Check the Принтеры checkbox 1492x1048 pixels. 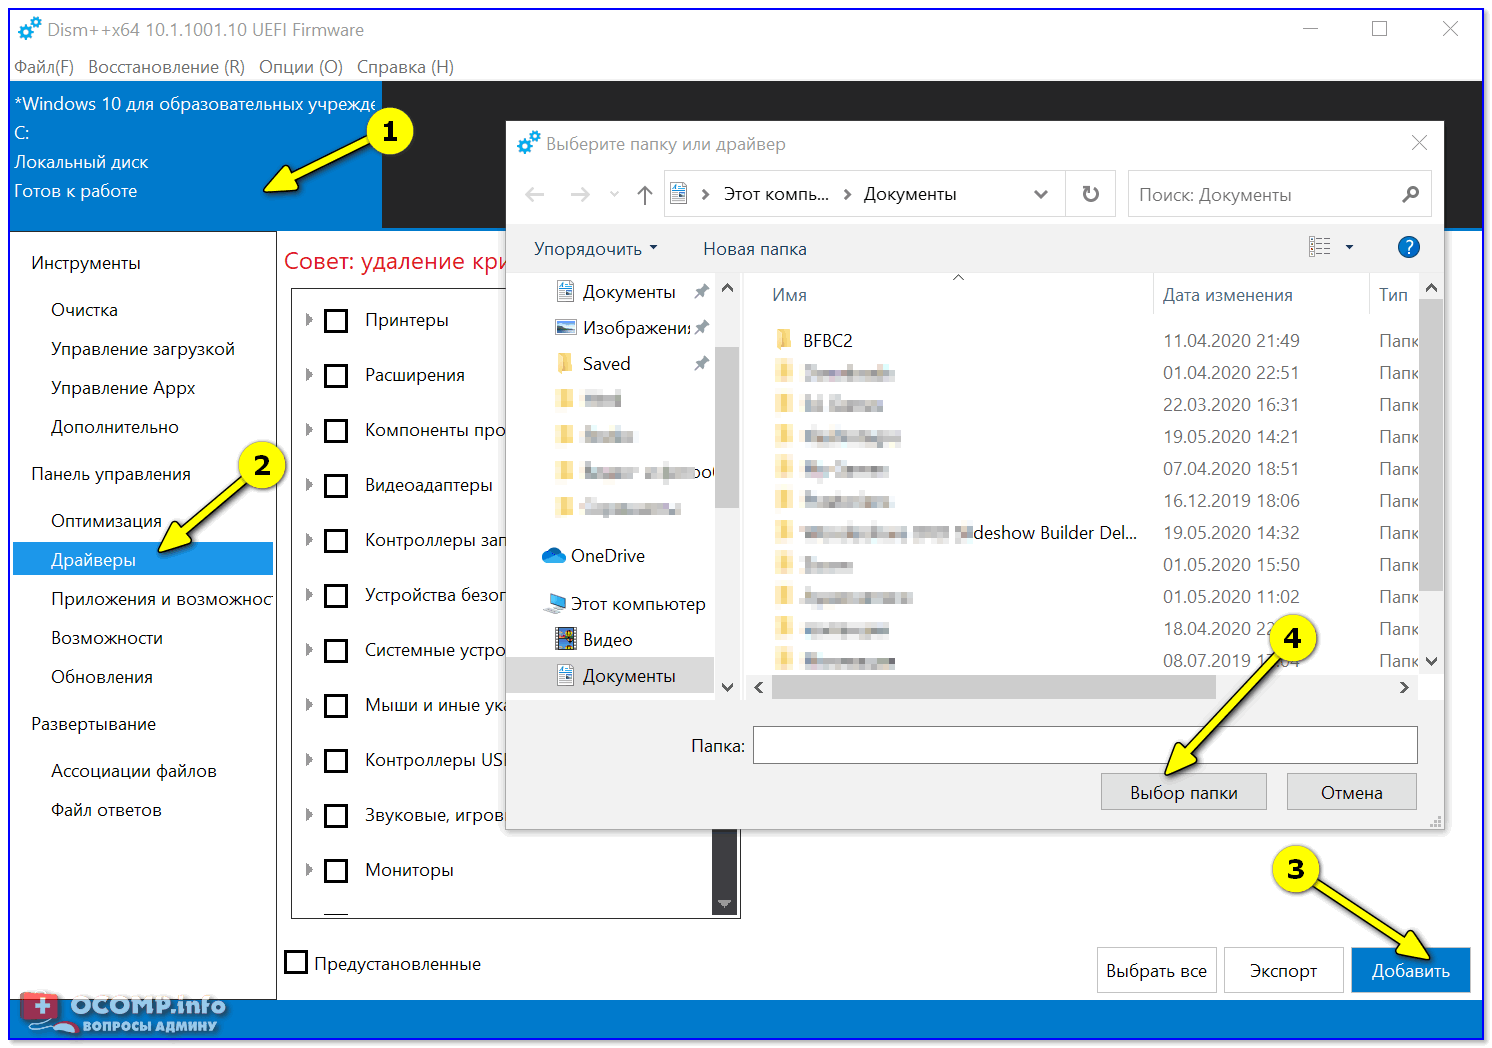(x=337, y=321)
